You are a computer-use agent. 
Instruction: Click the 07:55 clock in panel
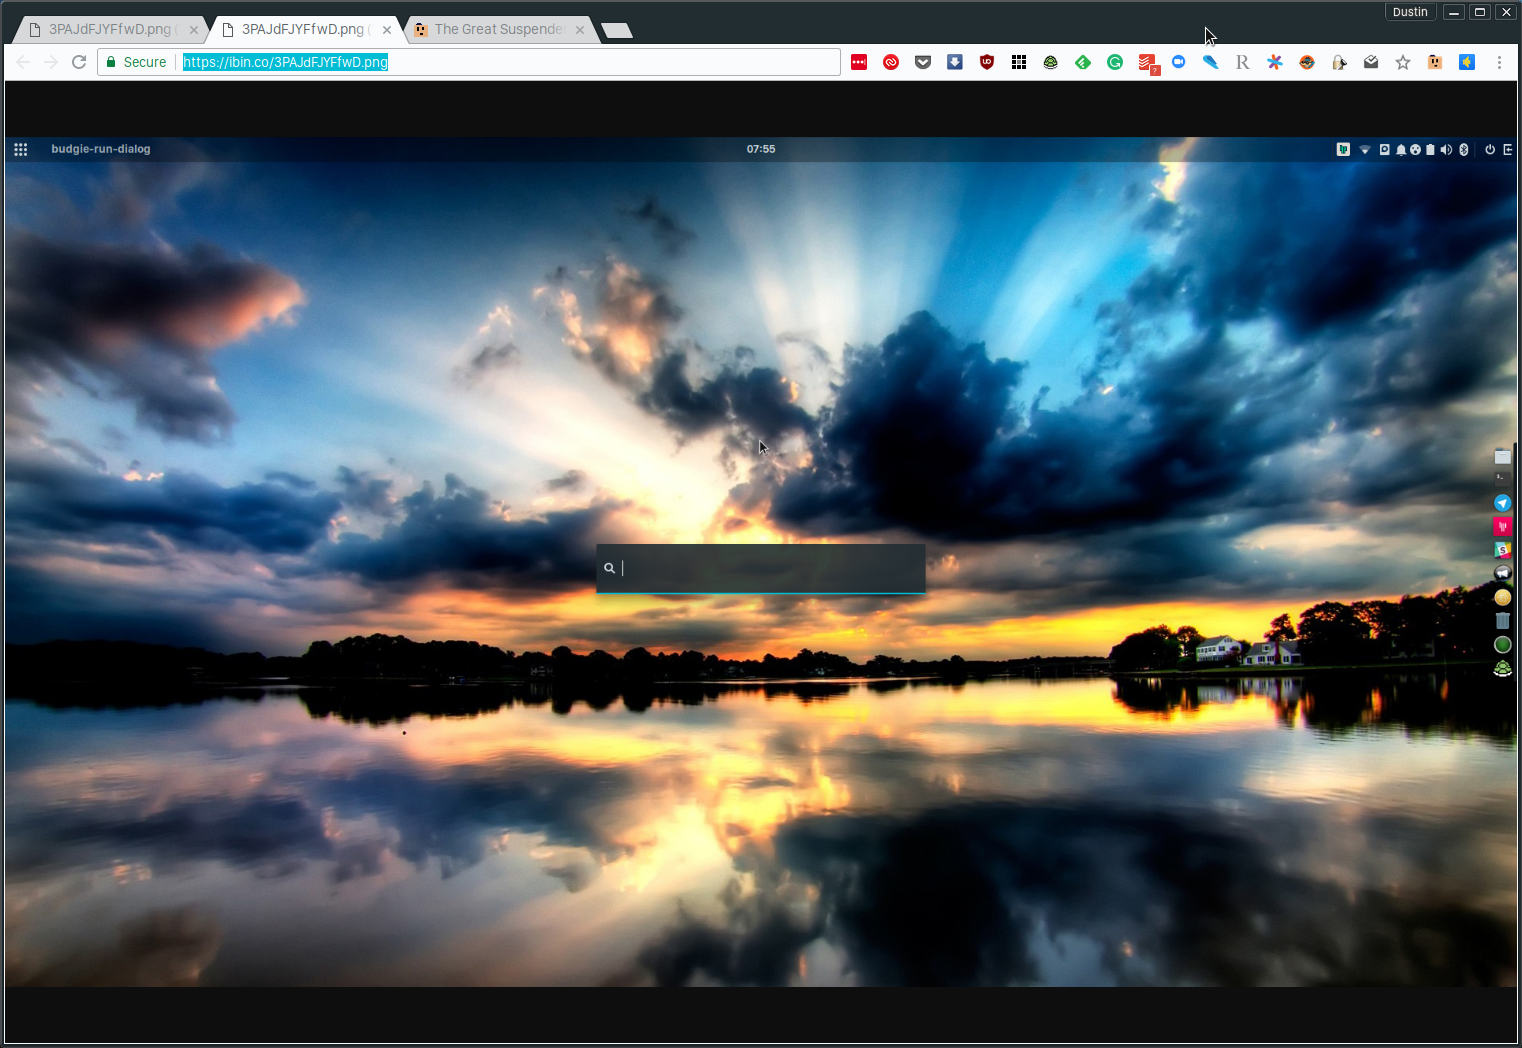coord(761,149)
